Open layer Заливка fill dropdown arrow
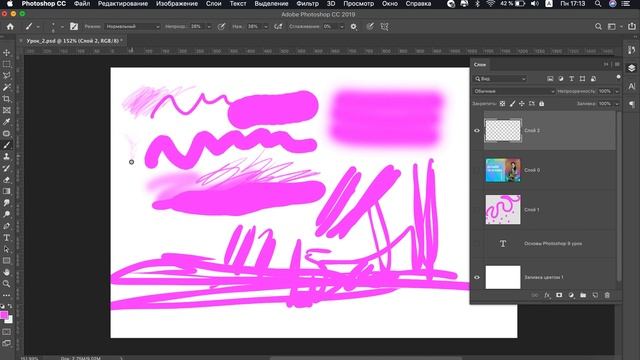This screenshot has width=640, height=360. coord(617,104)
